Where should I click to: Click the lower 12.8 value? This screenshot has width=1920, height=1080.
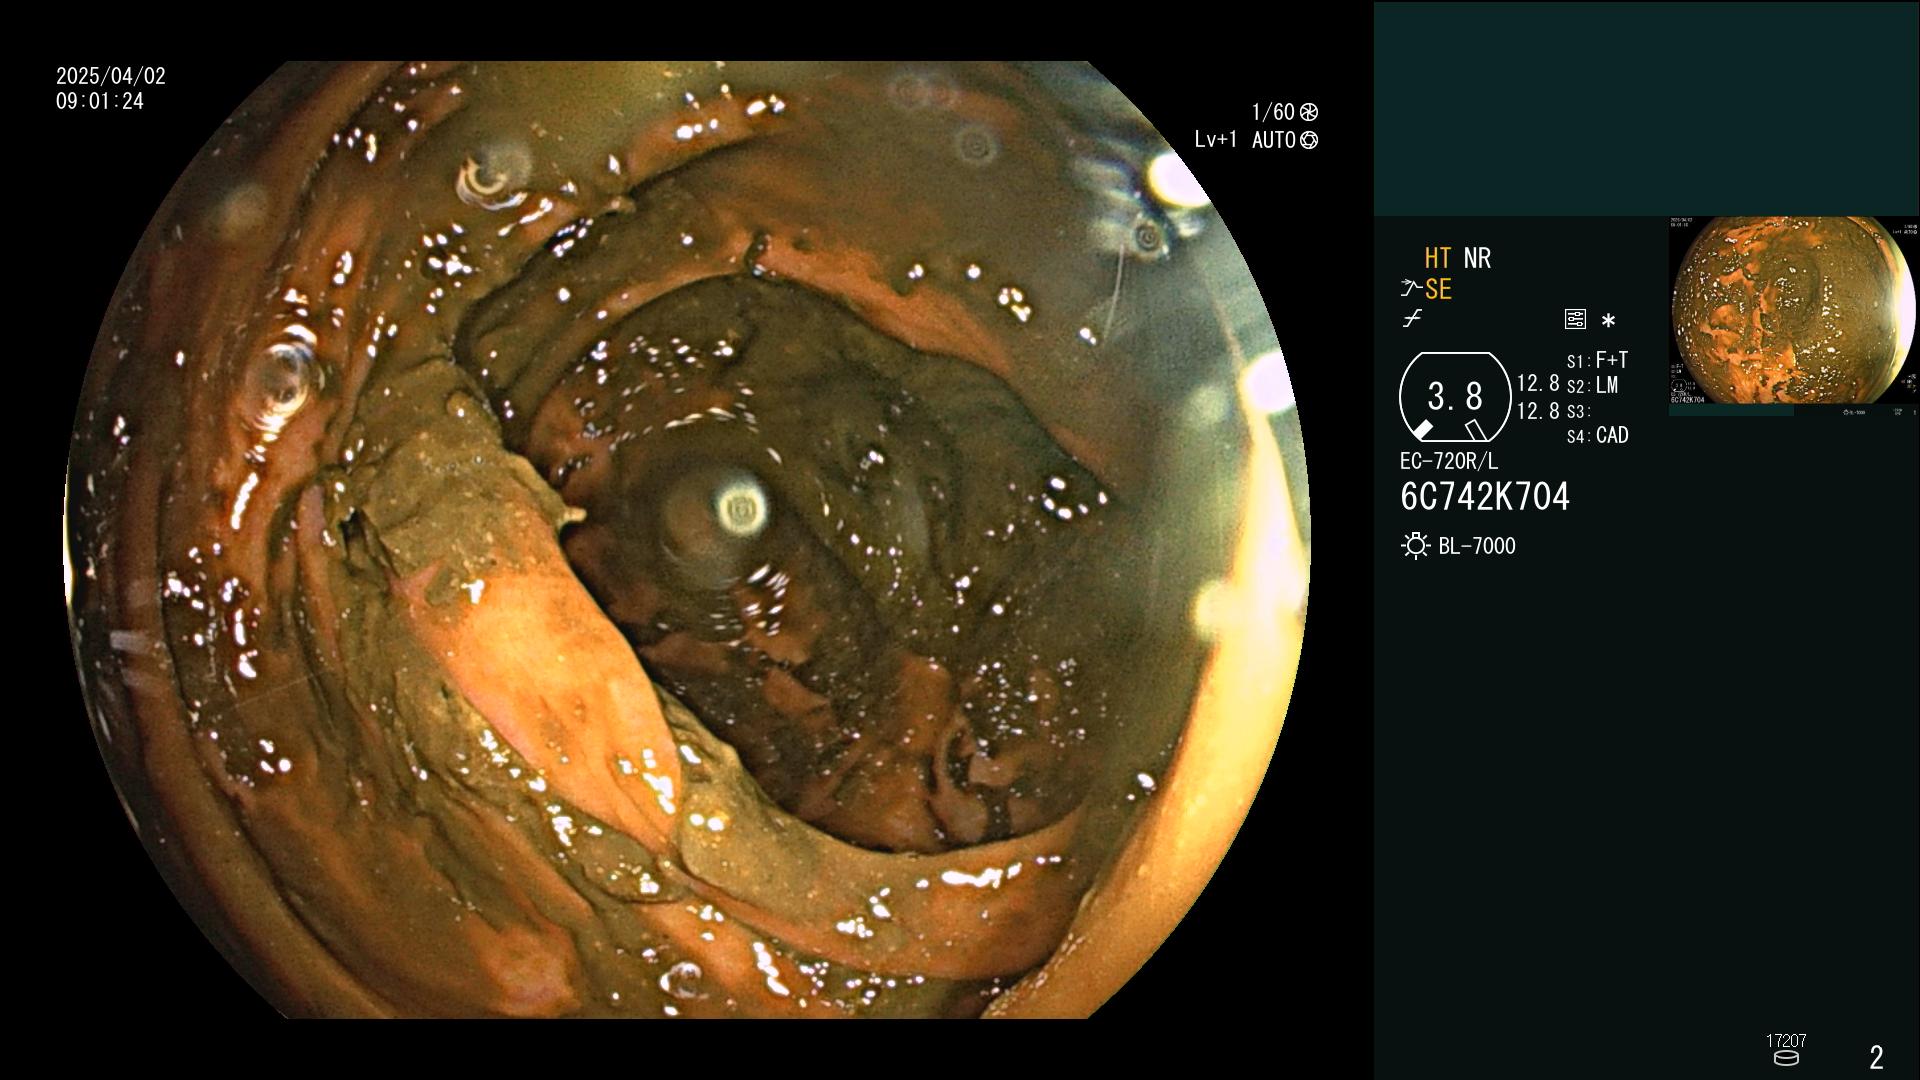pyautogui.click(x=1538, y=411)
